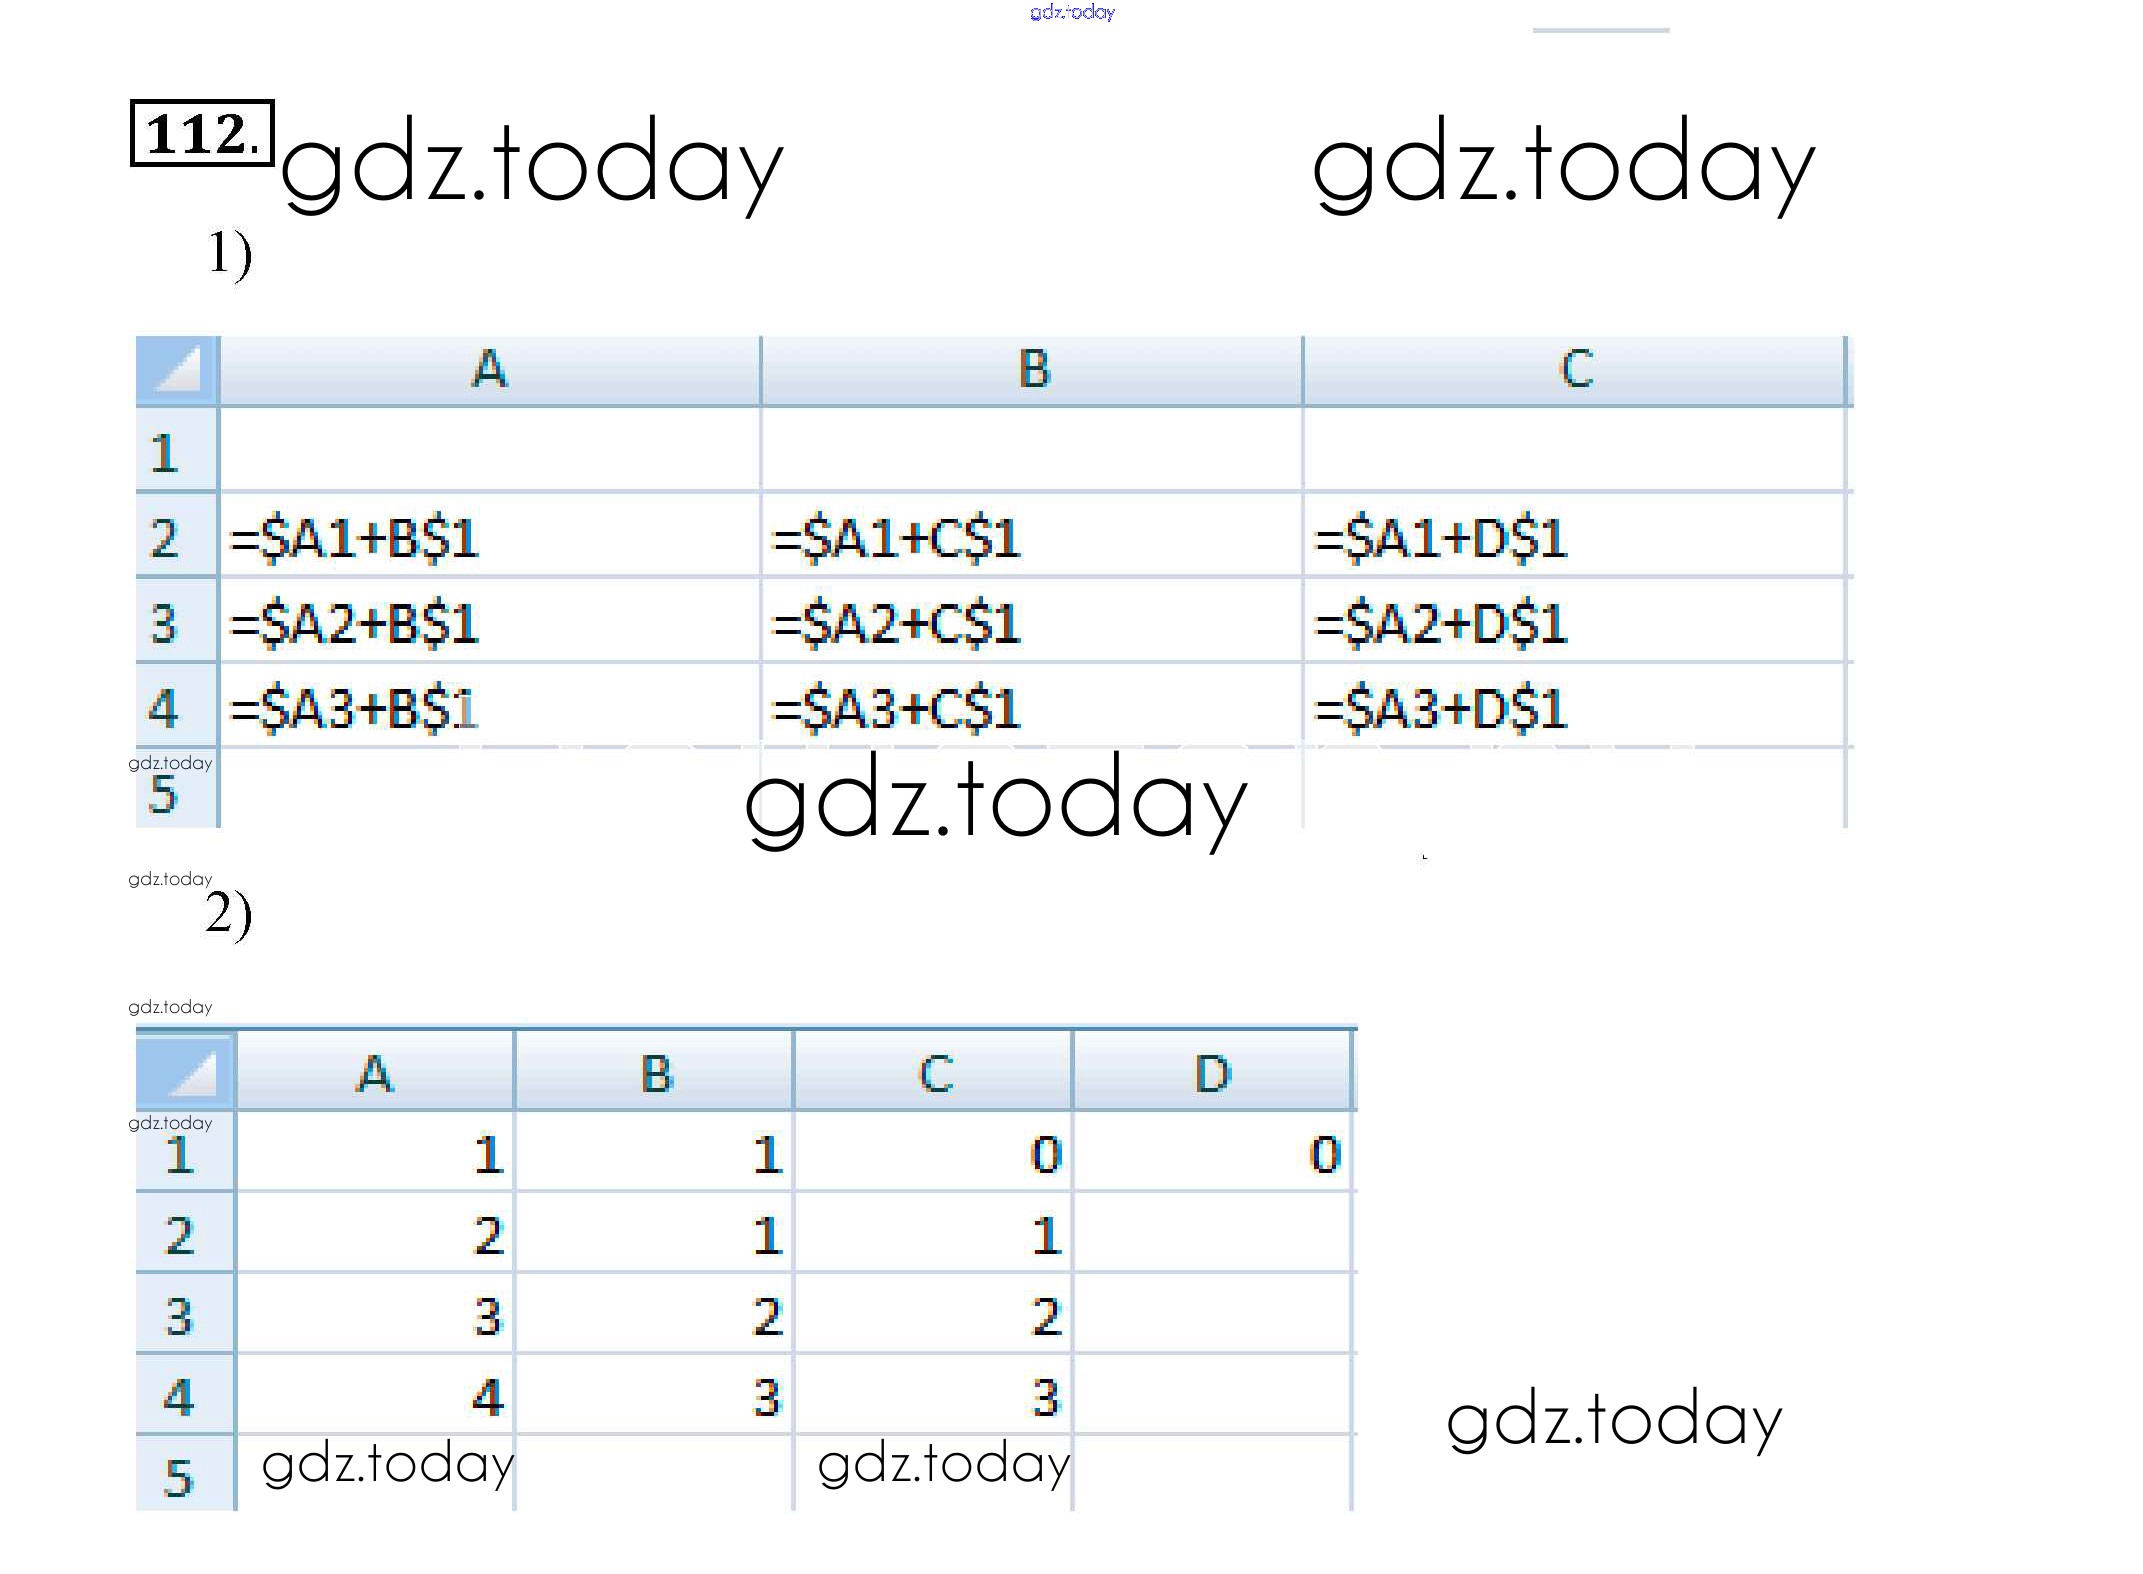The width and height of the screenshot is (2143, 1574).
Task: Select column C header in the formula table
Action: pyautogui.click(x=1574, y=369)
